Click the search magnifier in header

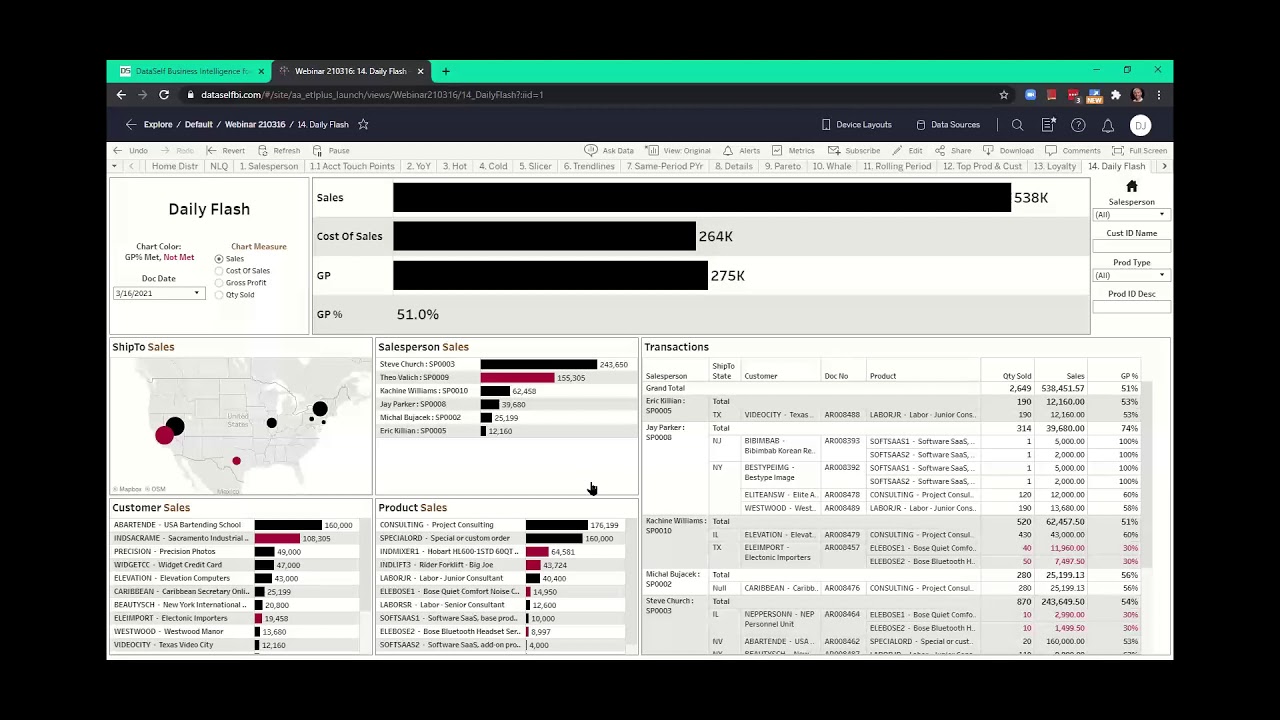(x=1017, y=125)
